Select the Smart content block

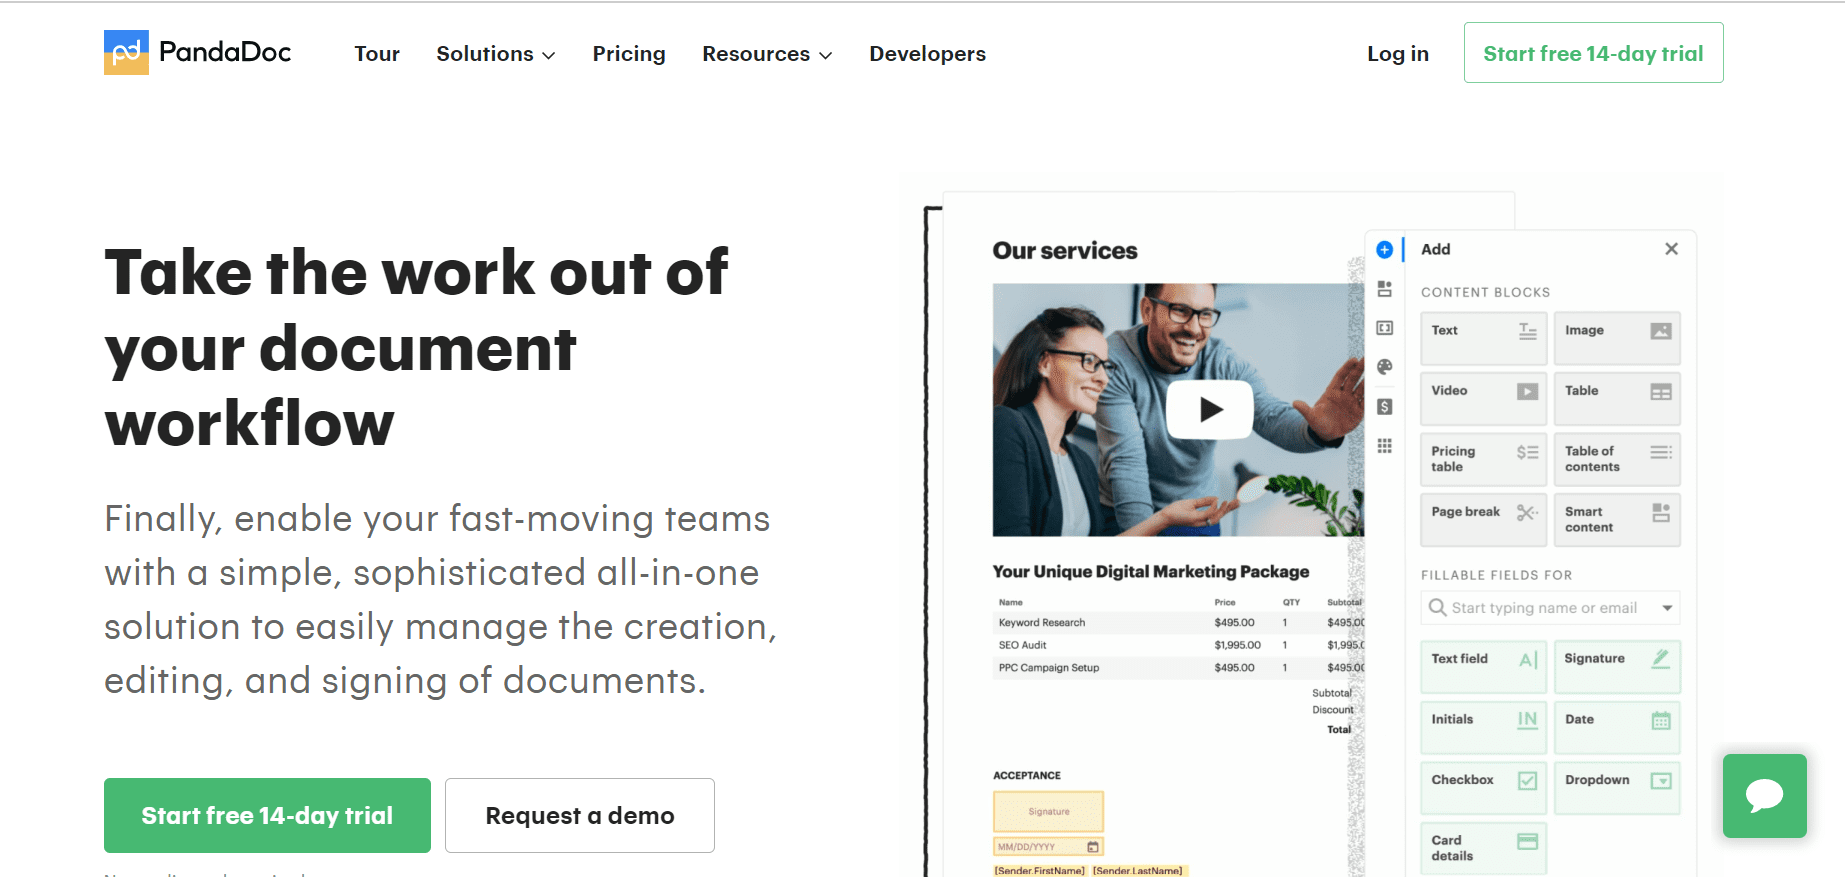pyautogui.click(x=1617, y=520)
